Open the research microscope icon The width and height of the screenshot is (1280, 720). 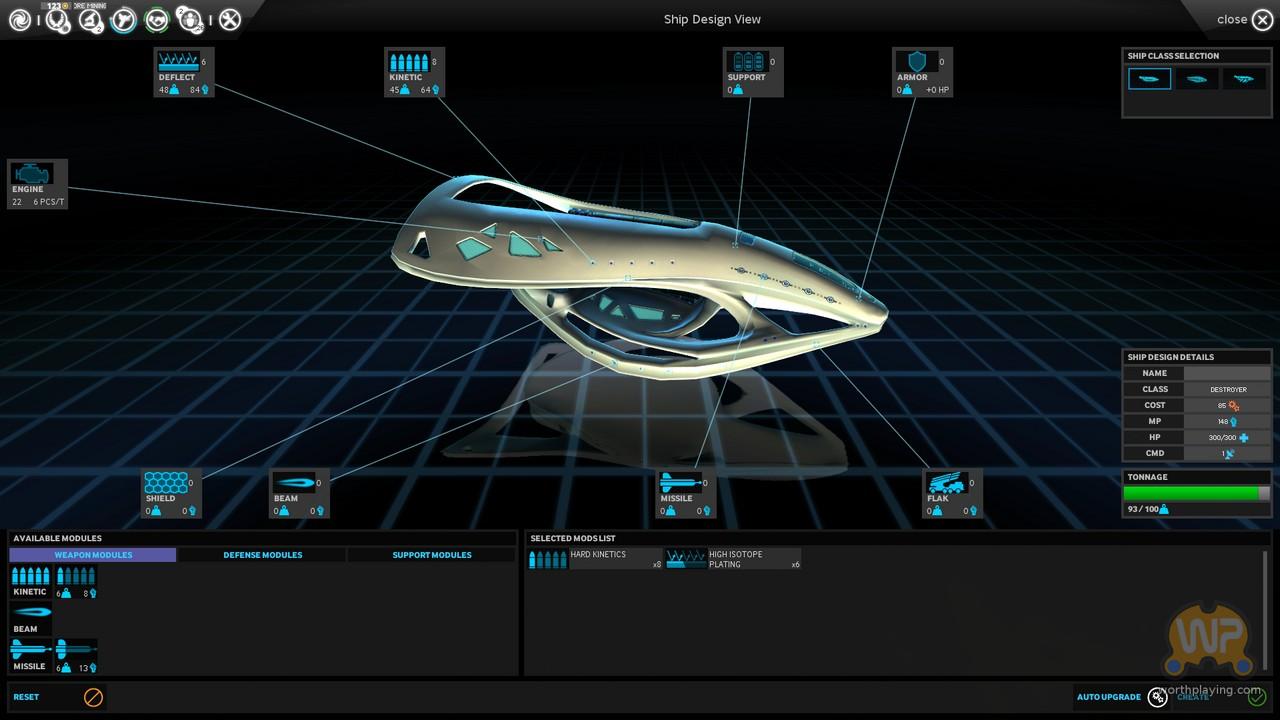(x=90, y=20)
